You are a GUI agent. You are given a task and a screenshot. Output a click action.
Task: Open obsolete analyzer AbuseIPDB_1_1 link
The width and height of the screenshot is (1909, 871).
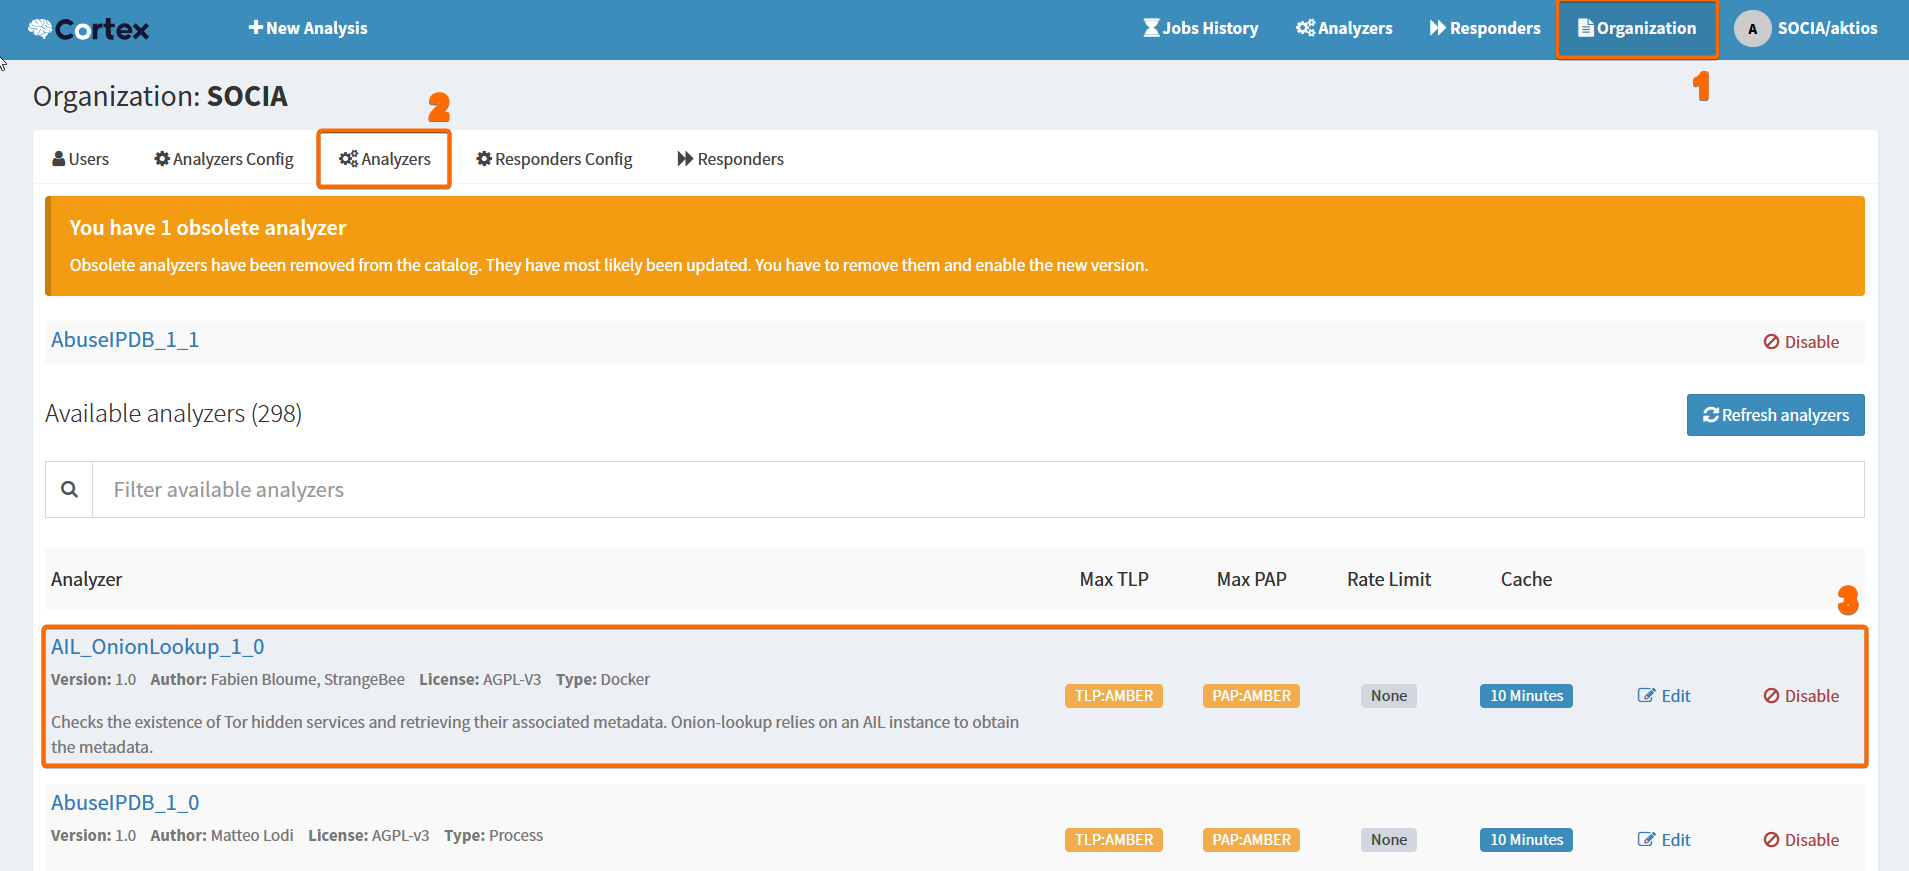pyautogui.click(x=125, y=340)
